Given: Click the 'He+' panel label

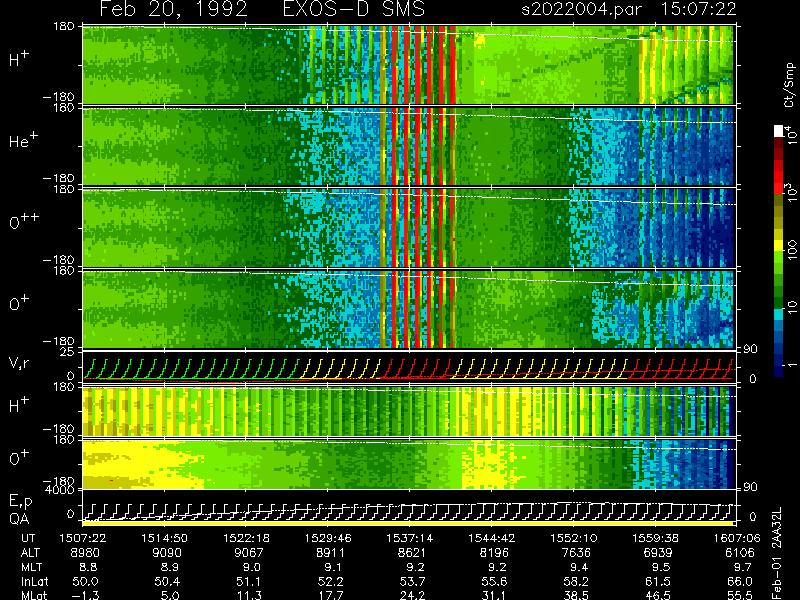Looking at the screenshot, I should point(23,140).
